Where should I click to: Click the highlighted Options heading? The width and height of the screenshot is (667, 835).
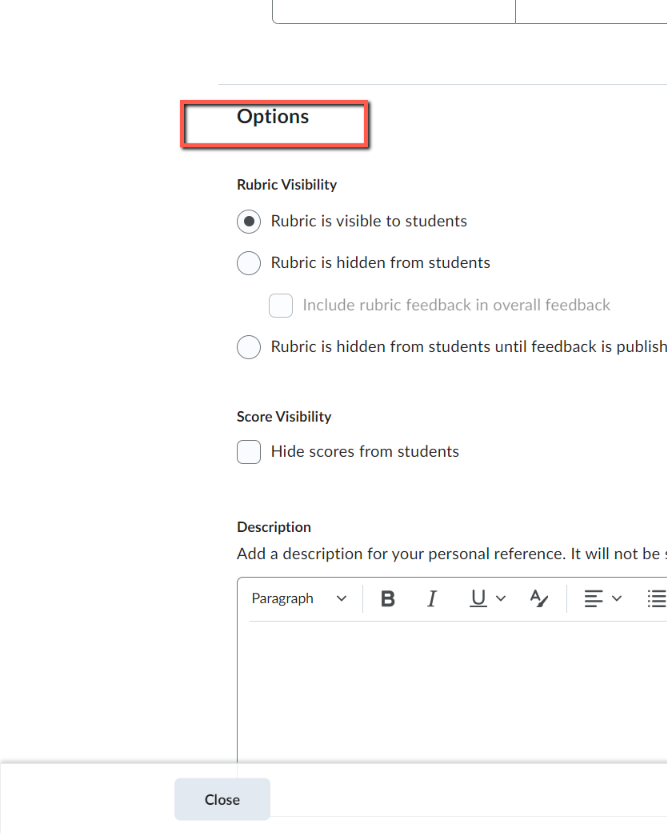coord(274,117)
